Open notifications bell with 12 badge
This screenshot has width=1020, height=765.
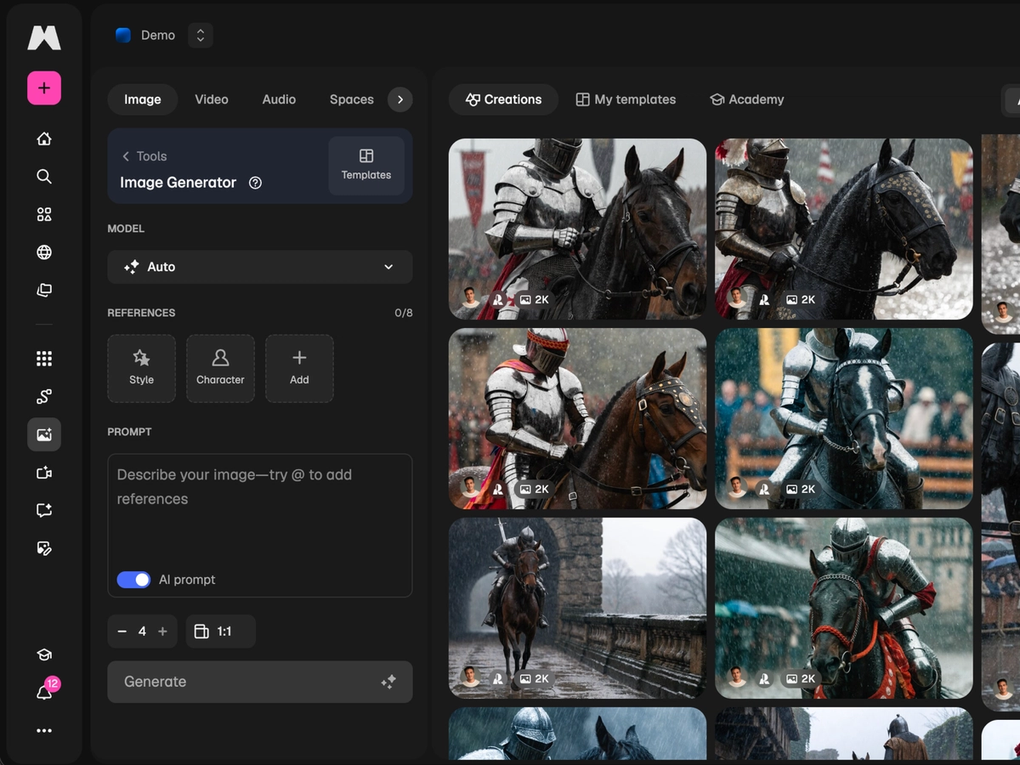(46, 691)
